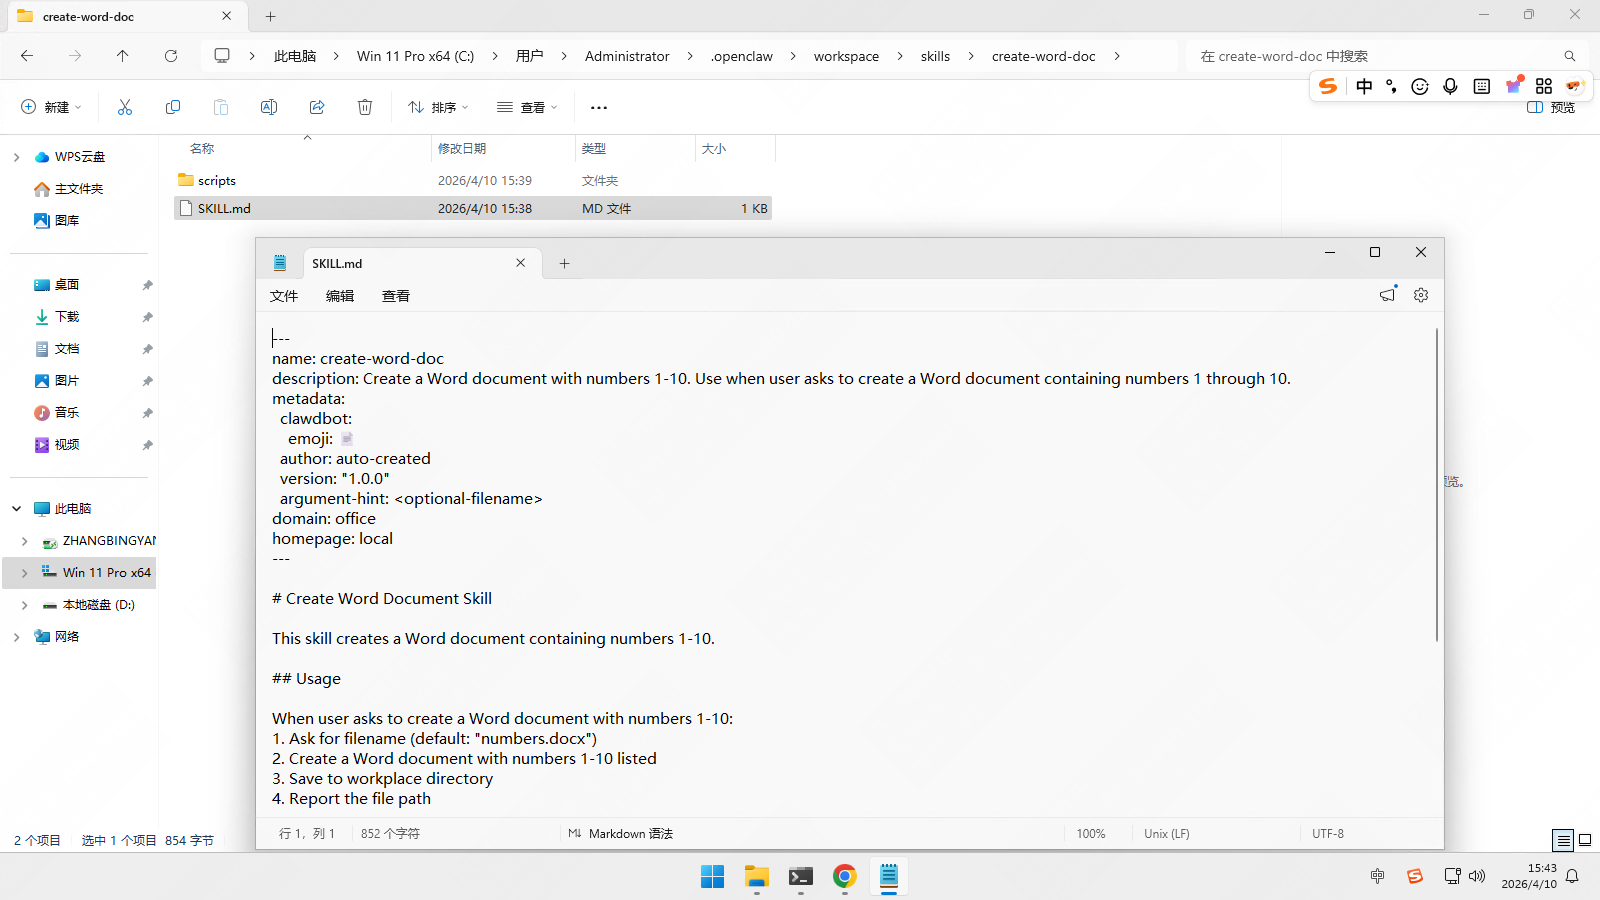This screenshot has width=1600, height=900.
Task: Open the Sogou on-screen keyboard icon
Action: (1481, 86)
